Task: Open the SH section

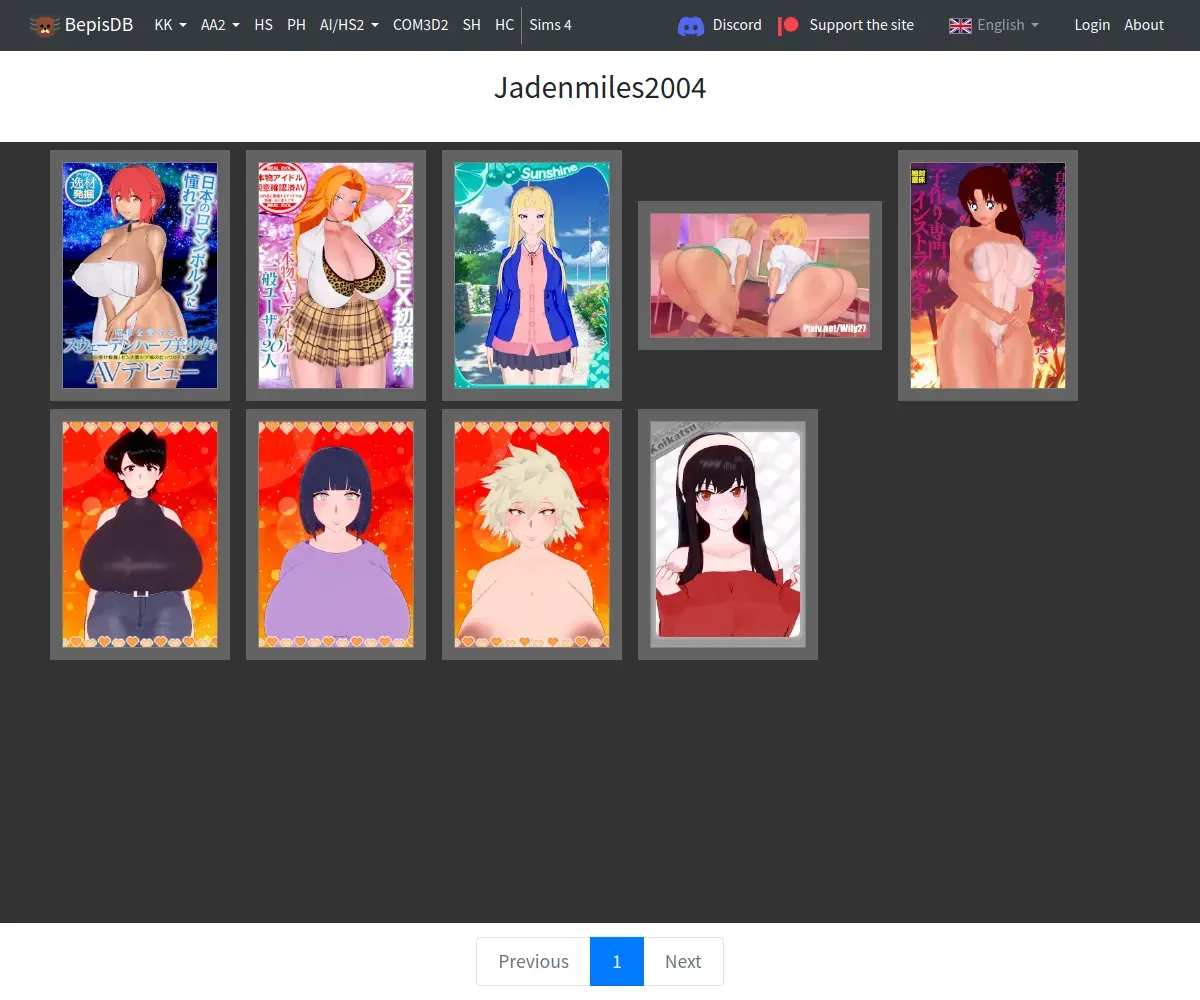Action: coord(472,25)
